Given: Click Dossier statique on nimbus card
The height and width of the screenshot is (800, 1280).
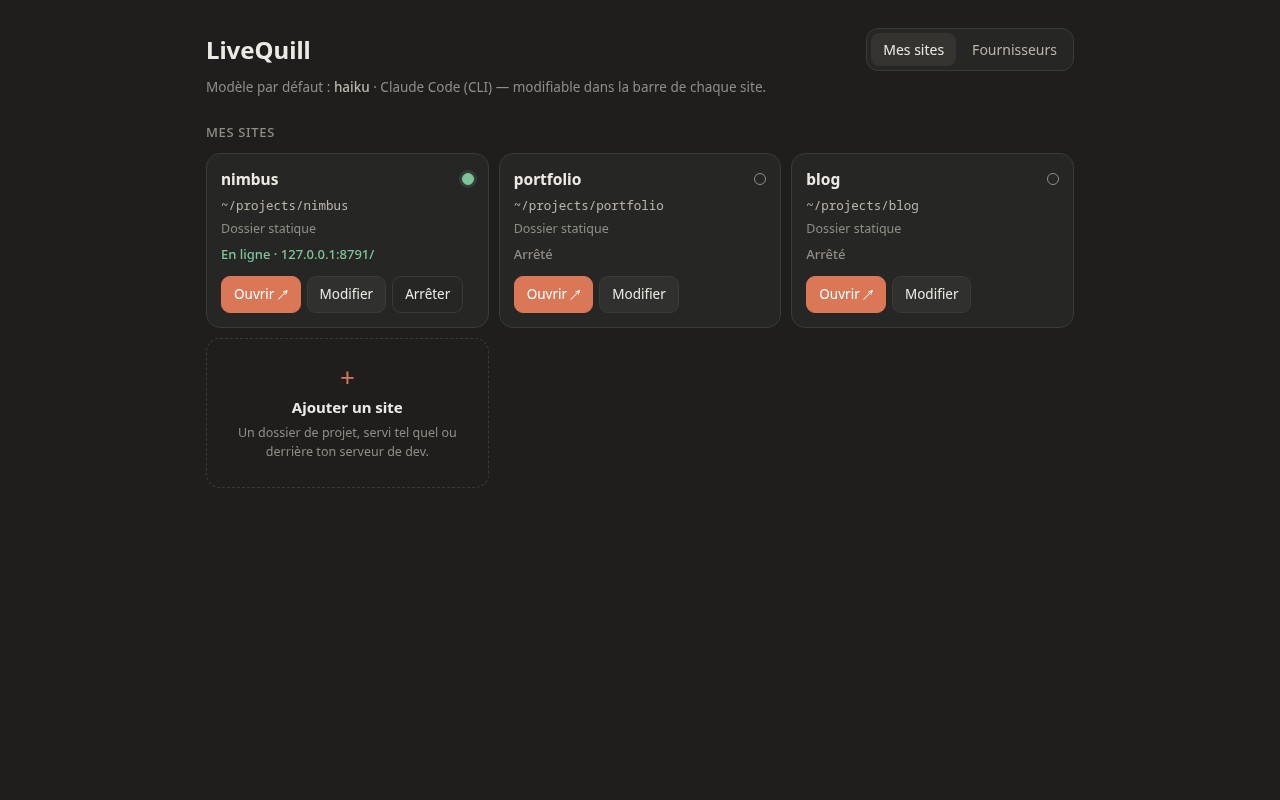Looking at the screenshot, I should (x=268, y=229).
